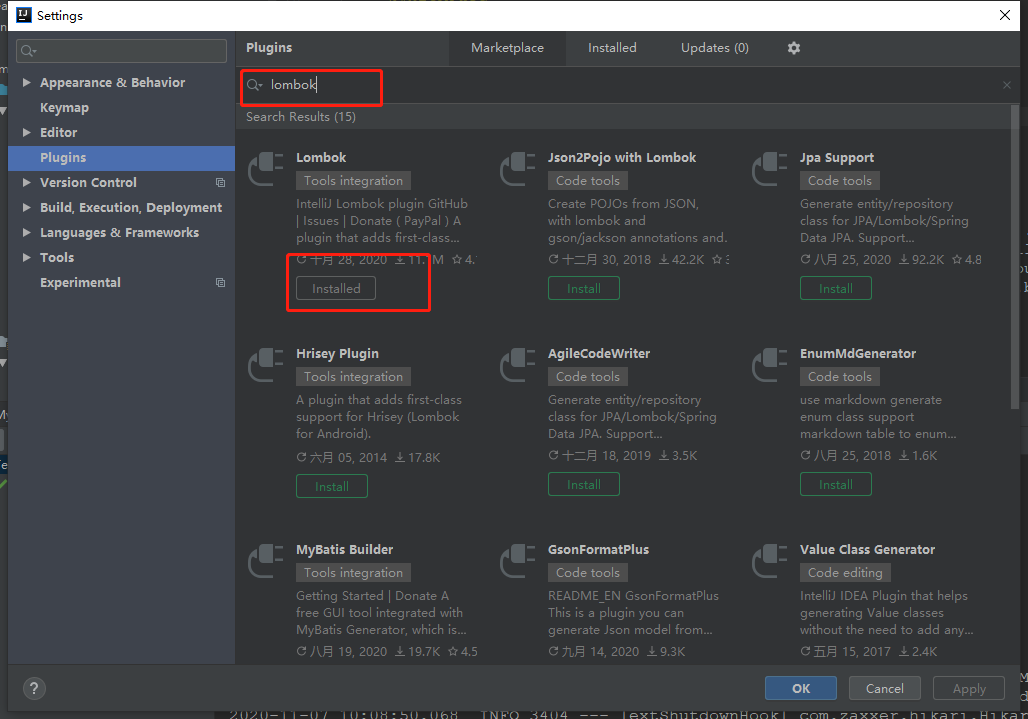The height and width of the screenshot is (719, 1028).
Task: Click Tools integration tag under Lombok
Action: tap(353, 180)
